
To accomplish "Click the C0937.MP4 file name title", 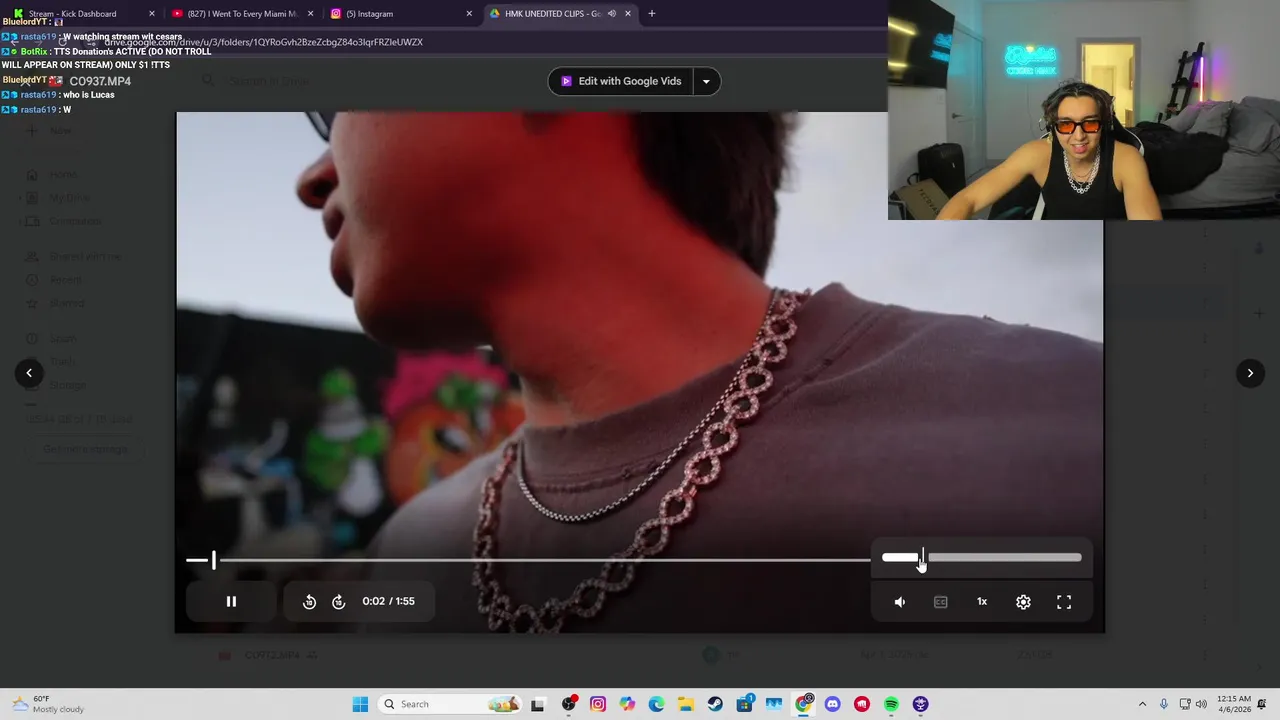I will [x=100, y=81].
